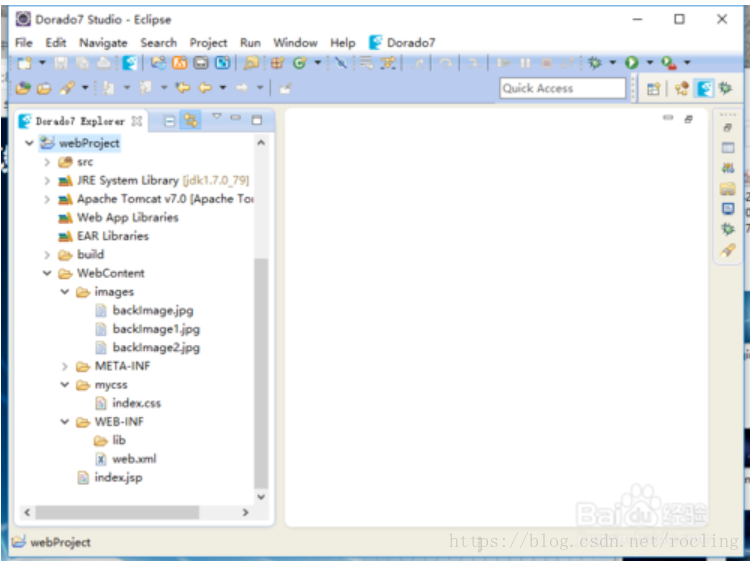
Task: Select the web.xml file
Action: [x=126, y=459]
